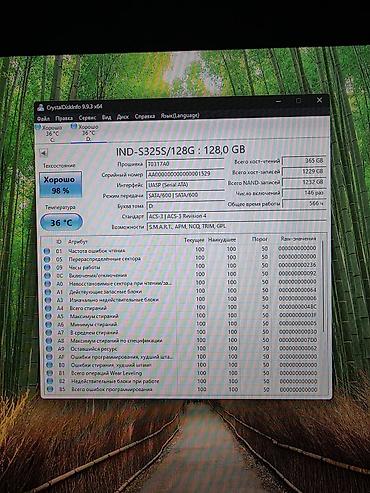Click the Порог column header
370x493 pixels.
pyautogui.click(x=260, y=239)
